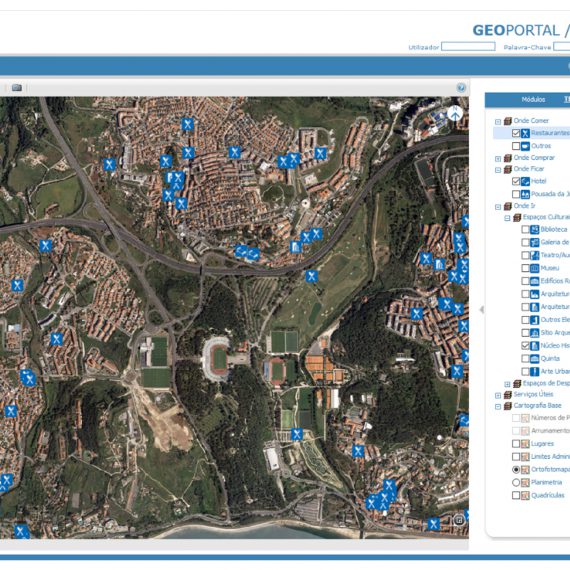570x570 pixels.
Task: Click the north arrow compass on map
Action: tap(455, 113)
